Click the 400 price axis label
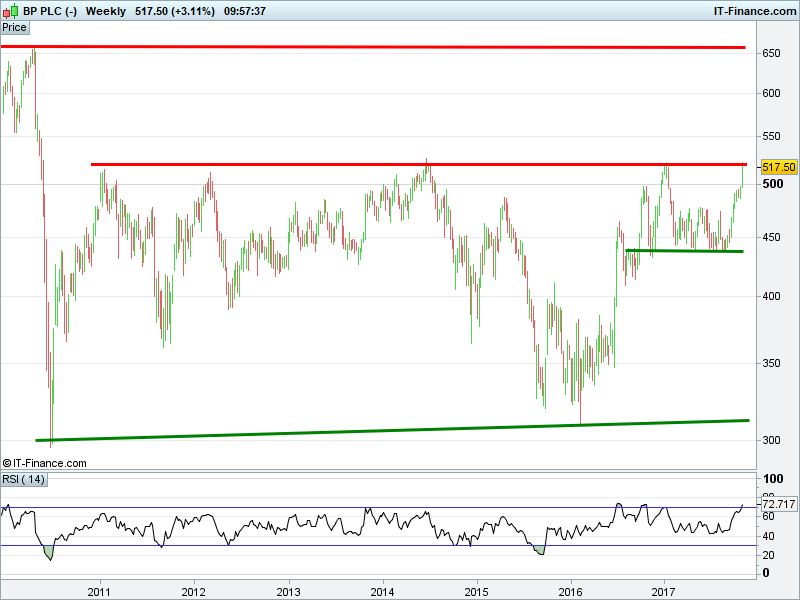 (x=771, y=296)
